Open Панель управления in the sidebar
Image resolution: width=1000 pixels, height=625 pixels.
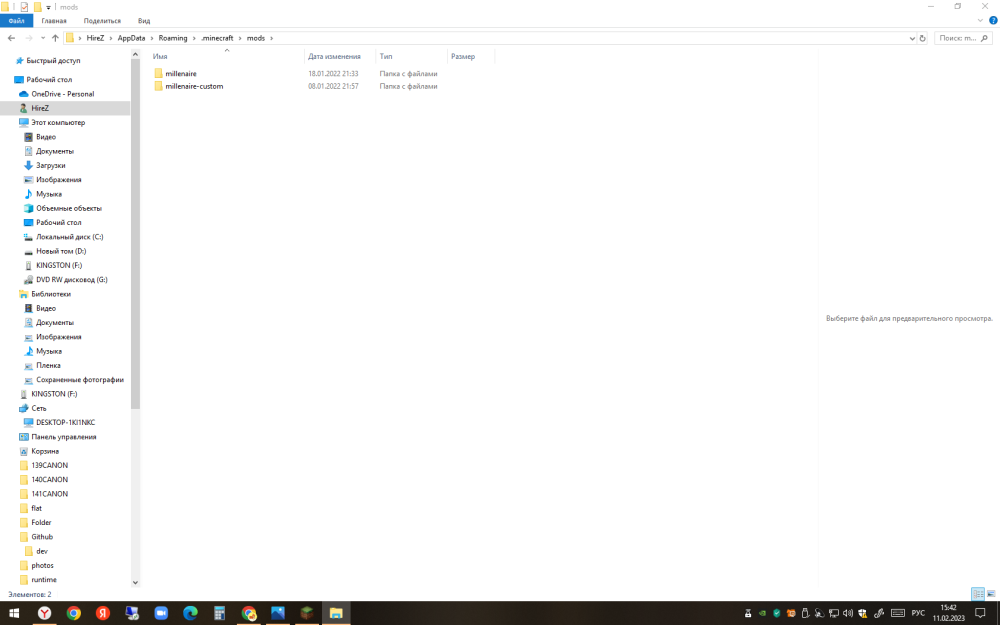[x=64, y=437]
